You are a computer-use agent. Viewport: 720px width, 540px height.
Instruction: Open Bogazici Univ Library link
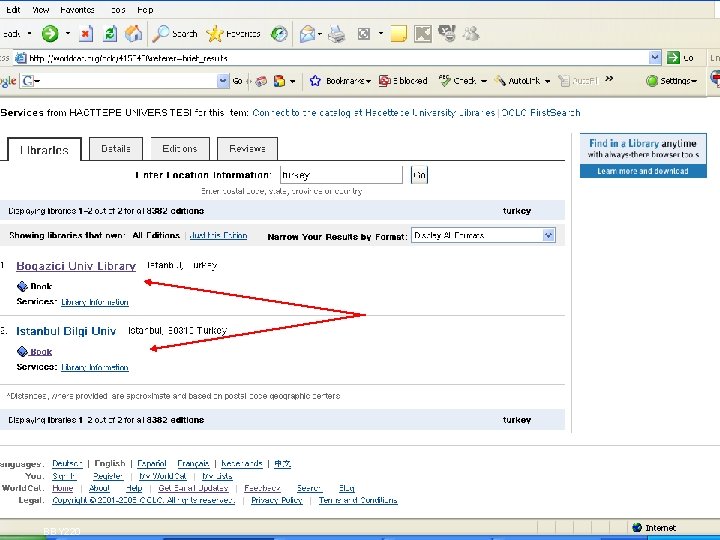(76, 266)
